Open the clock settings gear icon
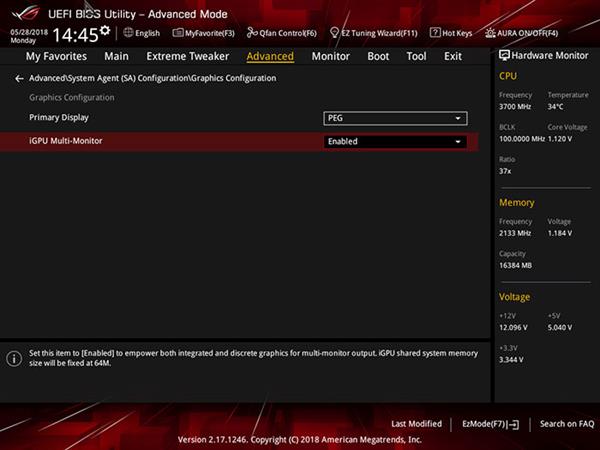 105,30
